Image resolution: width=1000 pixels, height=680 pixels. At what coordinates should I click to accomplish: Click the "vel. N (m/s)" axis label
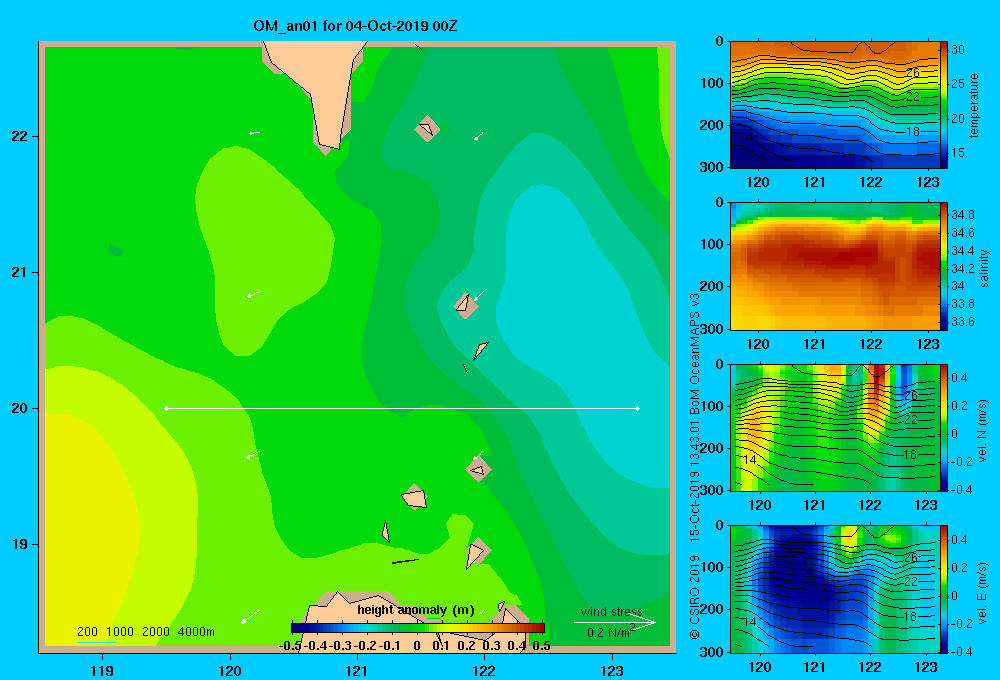(x=983, y=431)
